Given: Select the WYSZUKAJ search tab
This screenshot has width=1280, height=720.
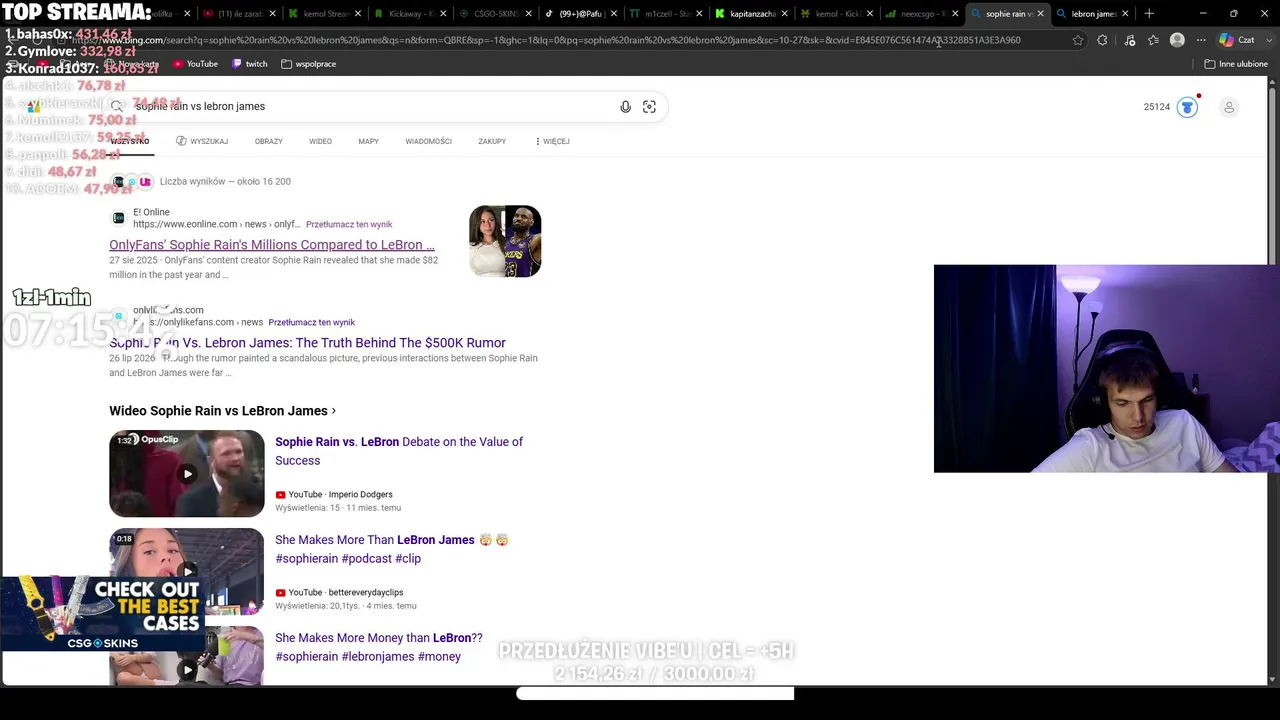Looking at the screenshot, I should coord(202,141).
